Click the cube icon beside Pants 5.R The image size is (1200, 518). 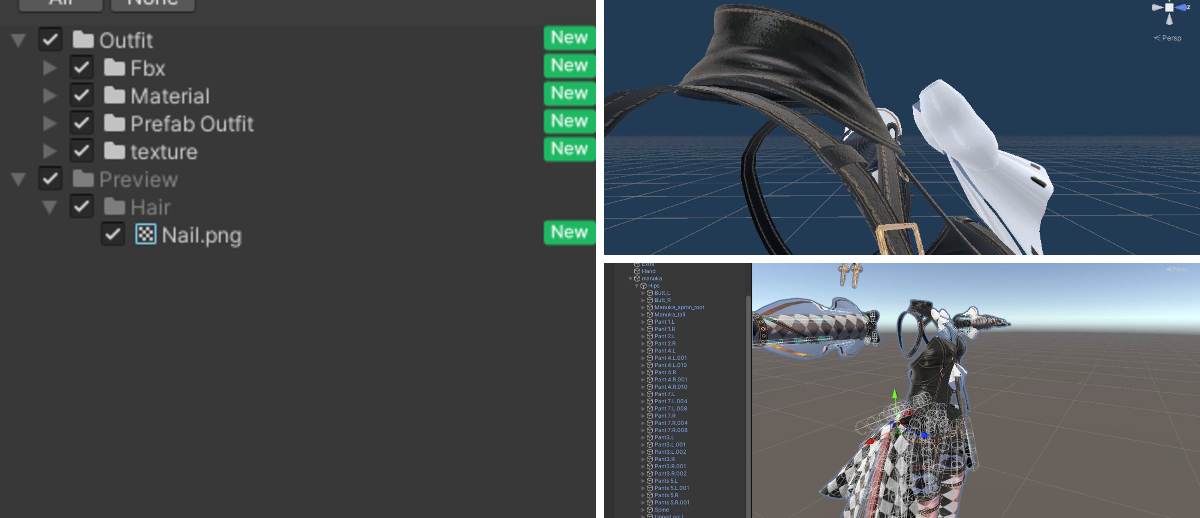point(650,495)
